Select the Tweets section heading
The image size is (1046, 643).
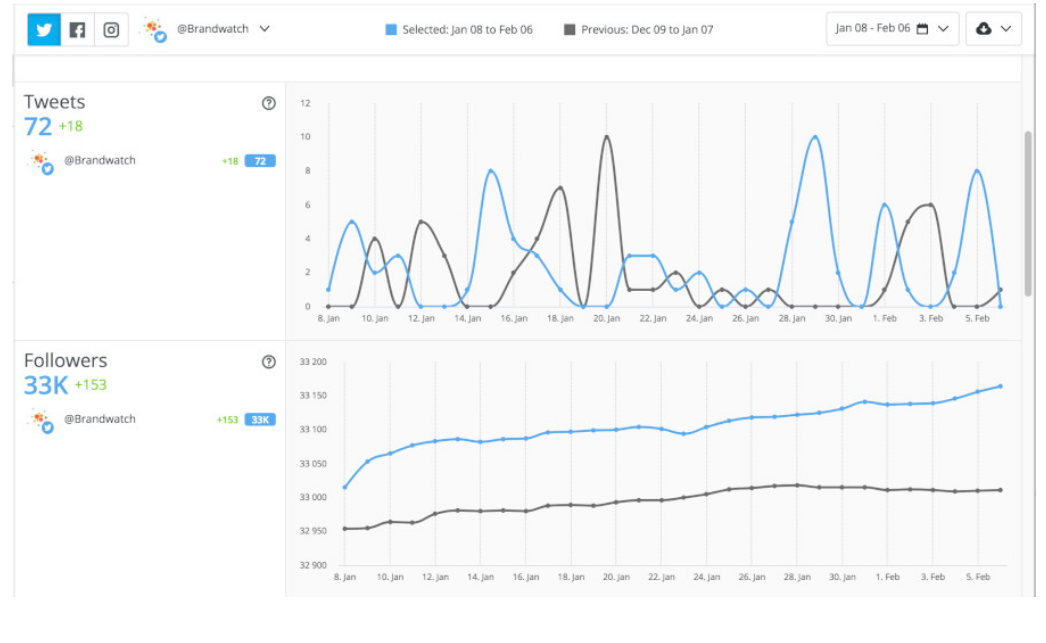click(x=54, y=102)
